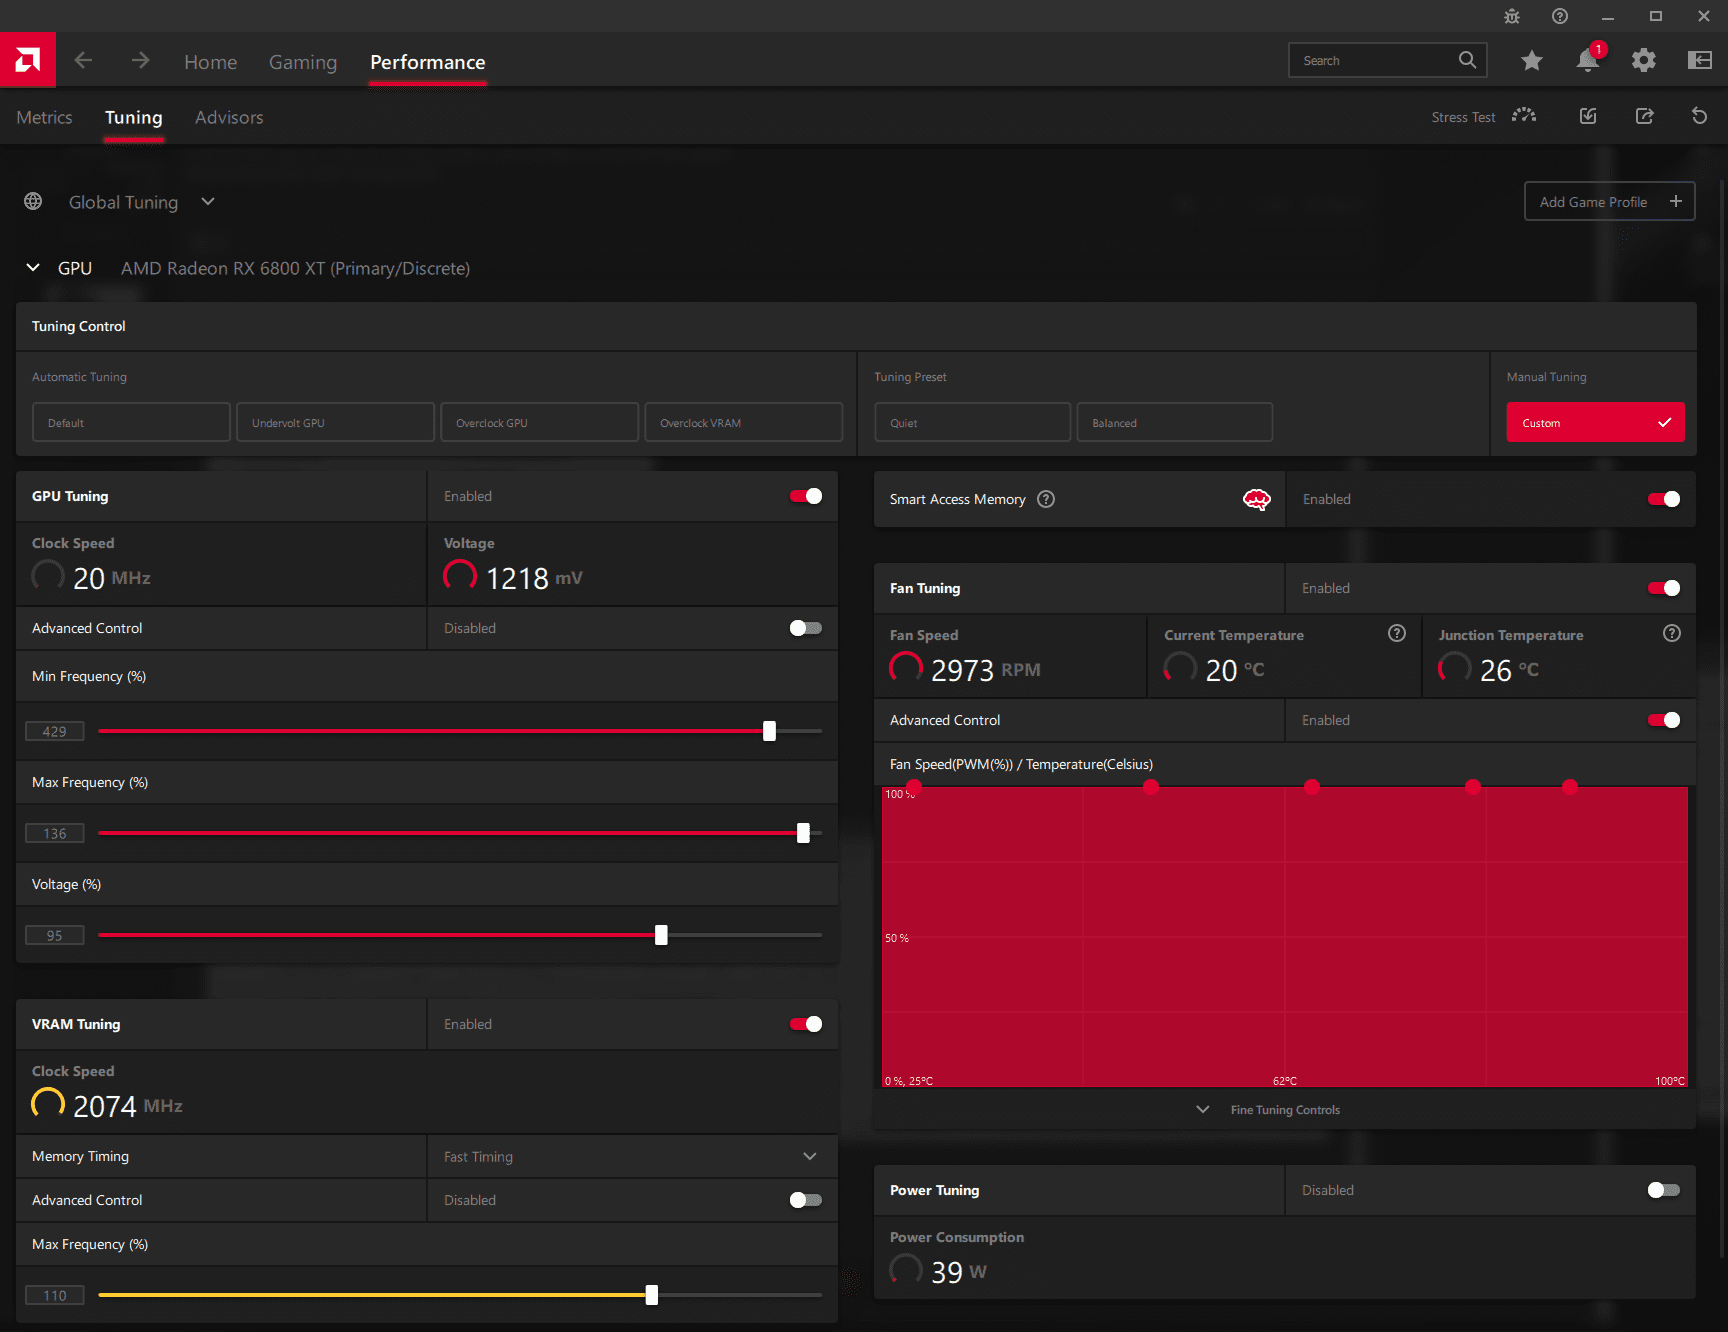Turn off Fan Advanced Control toggle
This screenshot has width=1728, height=1332.
[x=1664, y=720]
